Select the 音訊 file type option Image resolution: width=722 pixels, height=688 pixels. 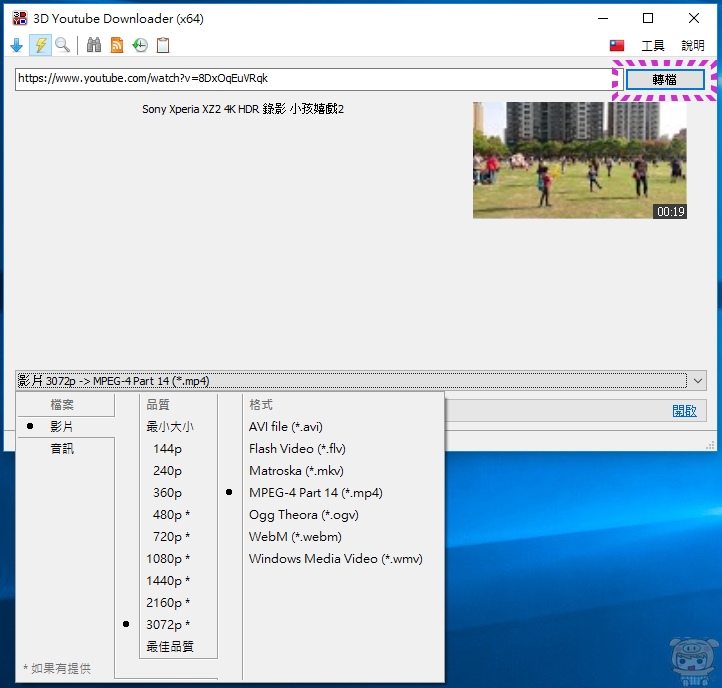pyautogui.click(x=62, y=449)
